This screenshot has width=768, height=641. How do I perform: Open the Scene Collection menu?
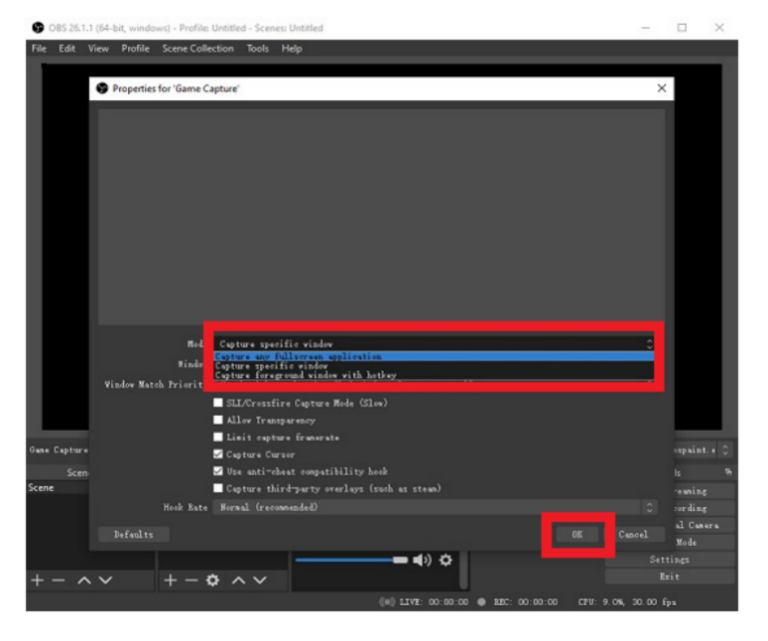point(198,48)
